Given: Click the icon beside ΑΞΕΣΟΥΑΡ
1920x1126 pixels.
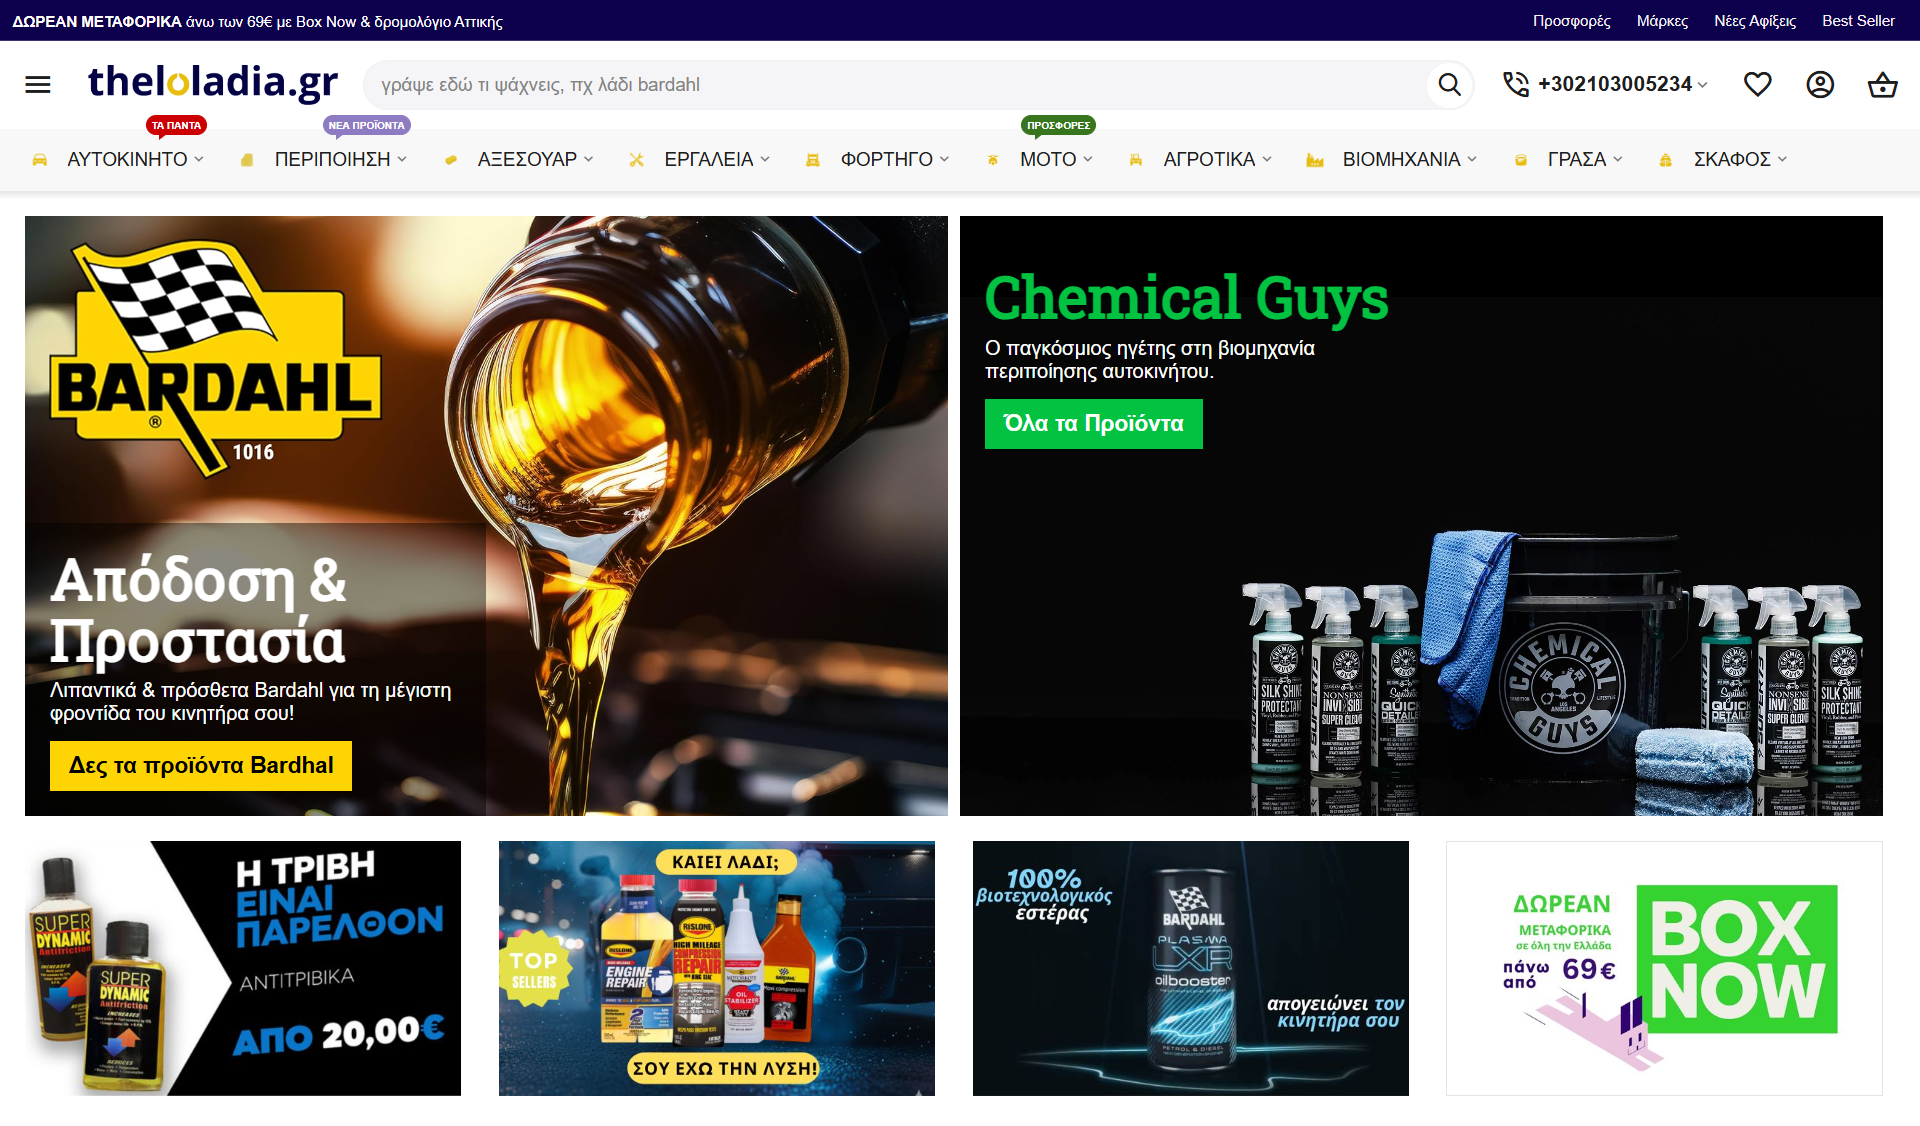Looking at the screenshot, I should [x=451, y=160].
